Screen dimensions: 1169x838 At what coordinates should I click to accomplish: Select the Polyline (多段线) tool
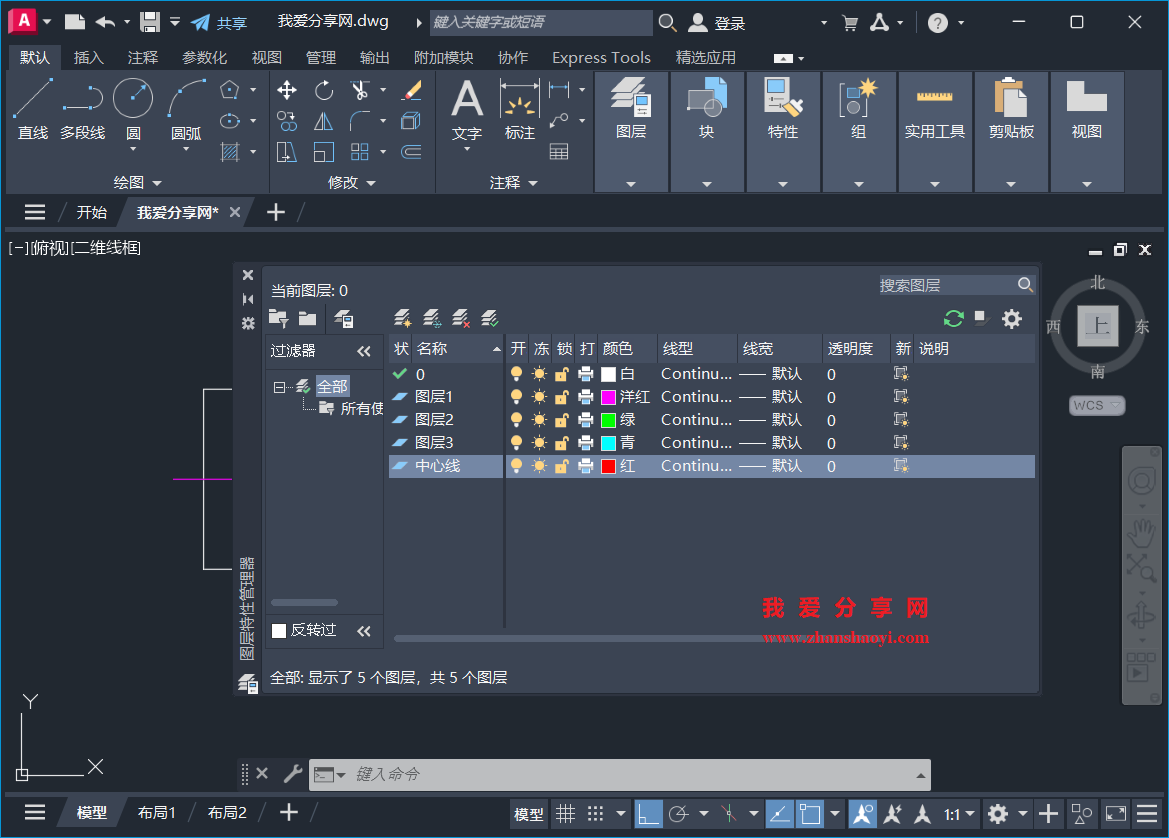pyautogui.click(x=83, y=110)
